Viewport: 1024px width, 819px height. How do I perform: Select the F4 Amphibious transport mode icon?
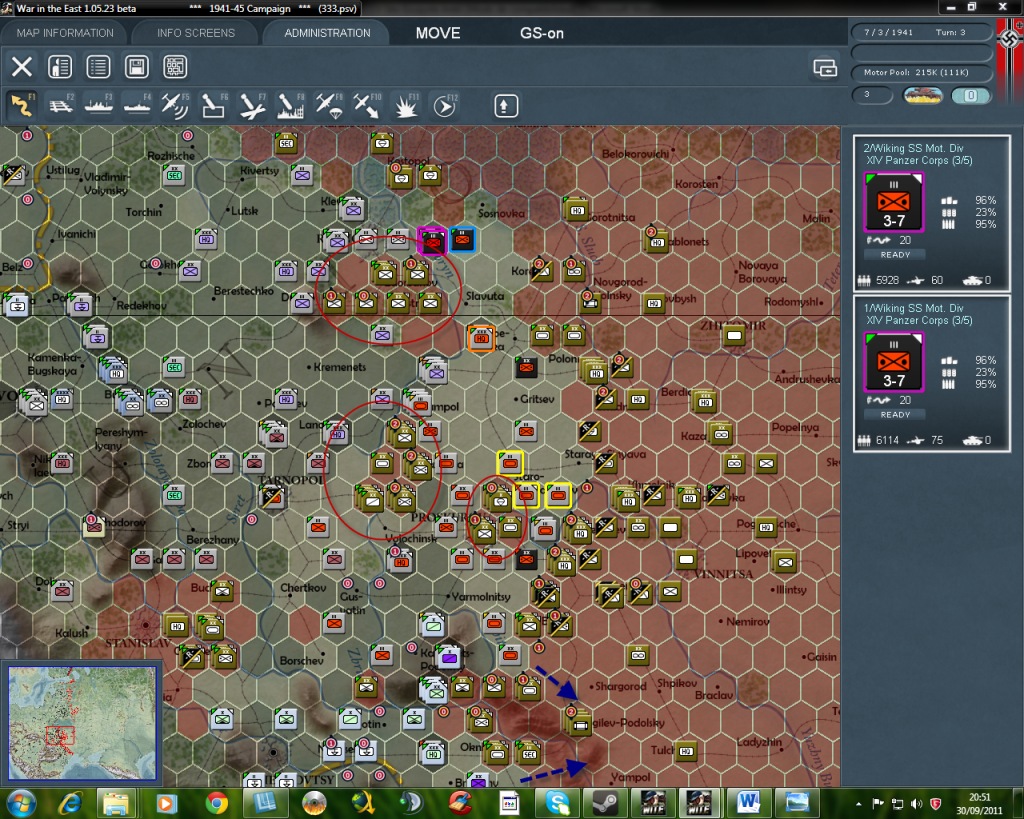tap(137, 106)
